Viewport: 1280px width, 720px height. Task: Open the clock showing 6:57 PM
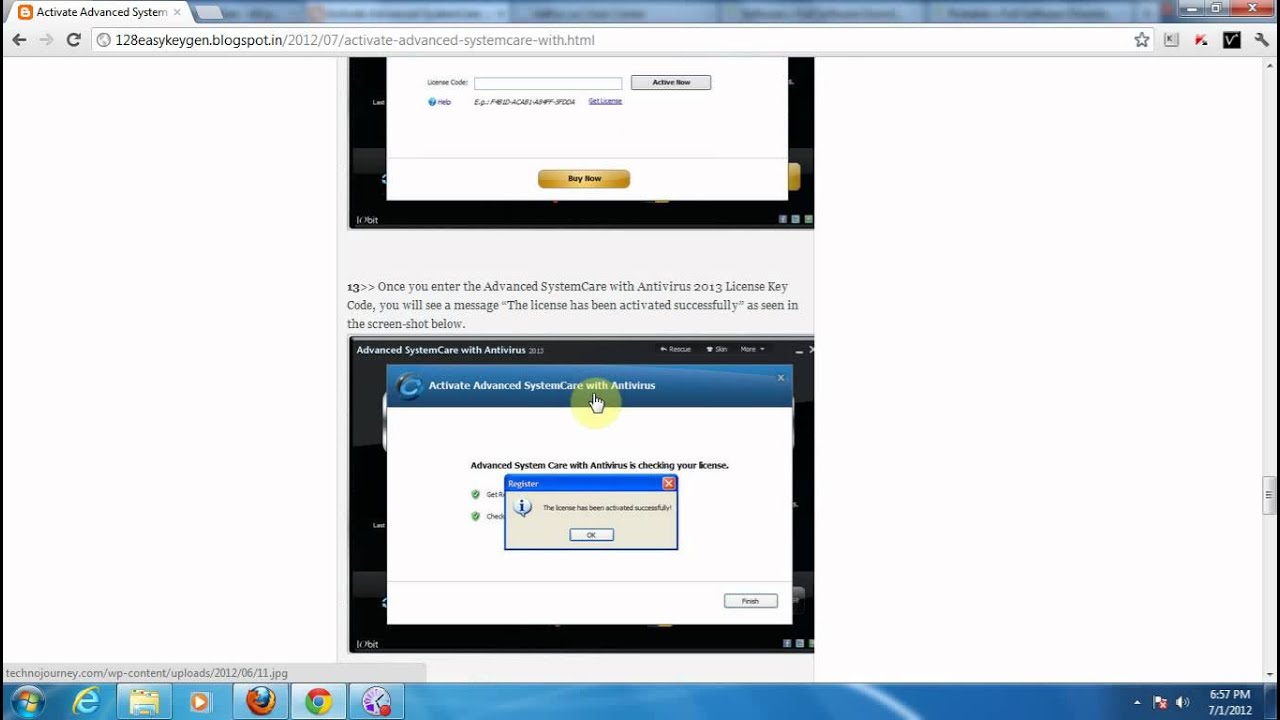coord(1230,702)
